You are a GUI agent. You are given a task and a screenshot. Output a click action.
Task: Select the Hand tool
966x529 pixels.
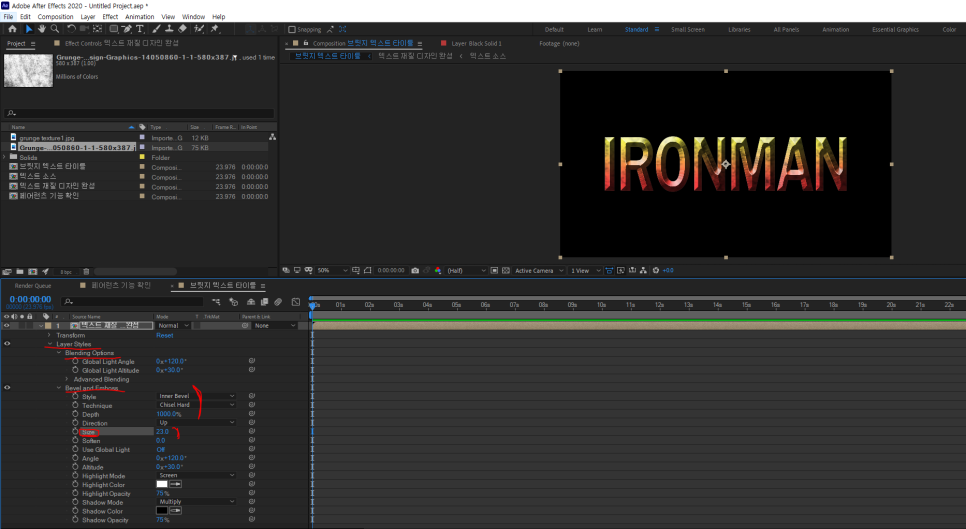[41, 29]
